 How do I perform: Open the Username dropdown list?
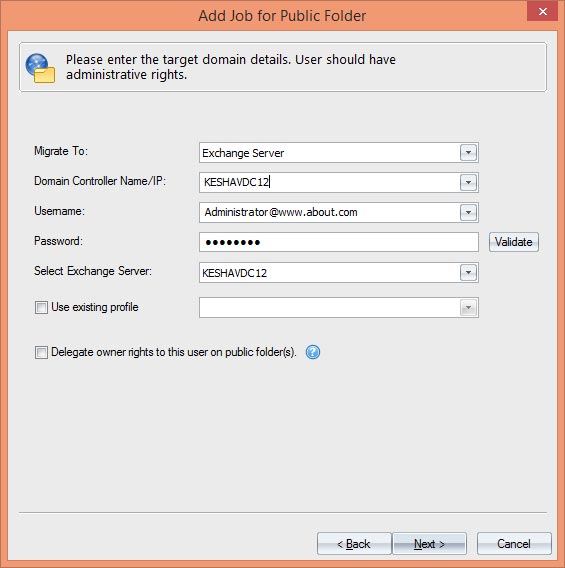468,212
